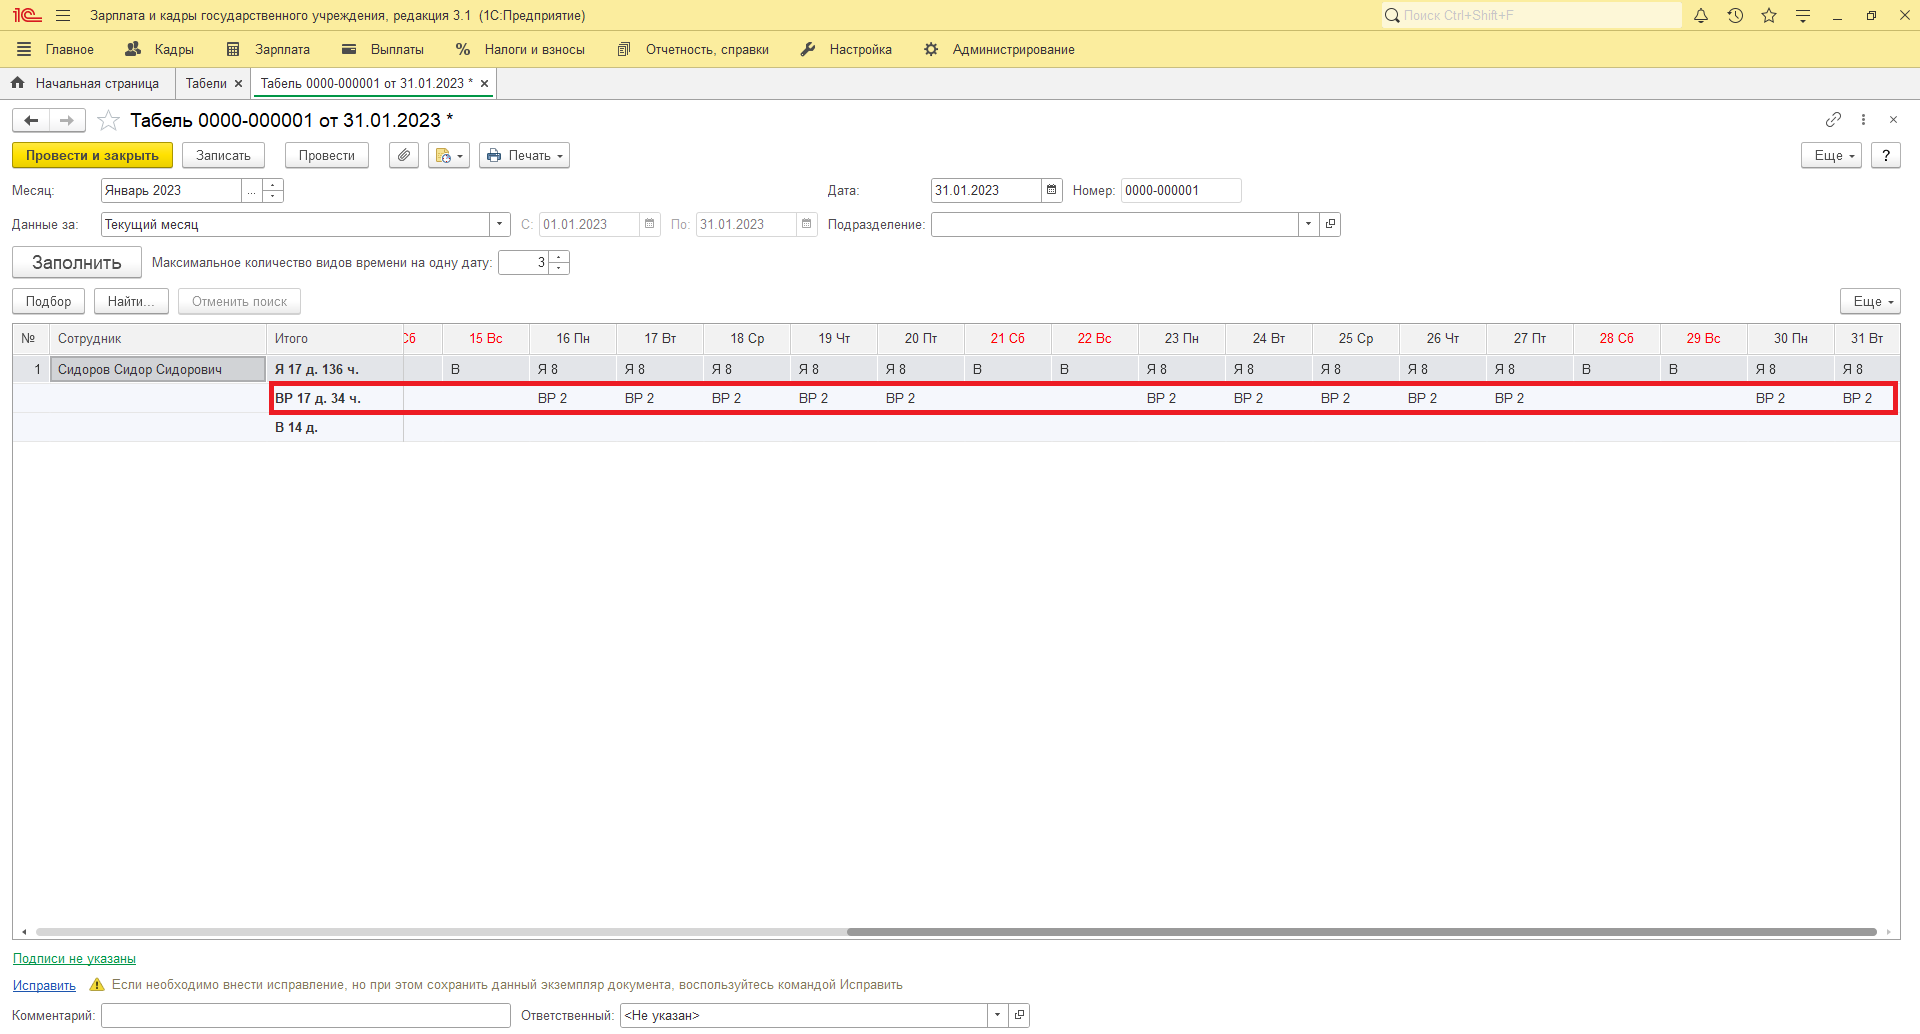Image resolution: width=1920 pixels, height=1034 pixels.
Task: Click the Сотрудник column header
Action: [x=158, y=339]
